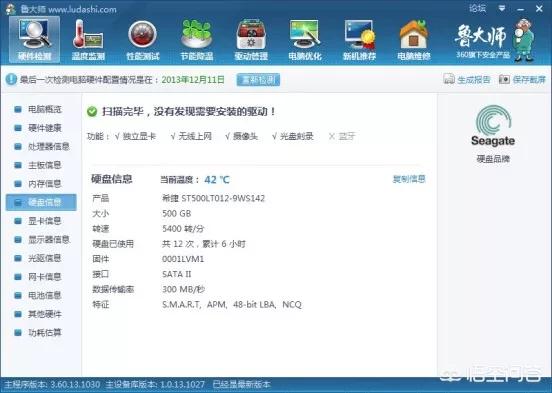Click the 300 MB/秒 transfer rate value
The width and height of the screenshot is (552, 393).
(183, 289)
